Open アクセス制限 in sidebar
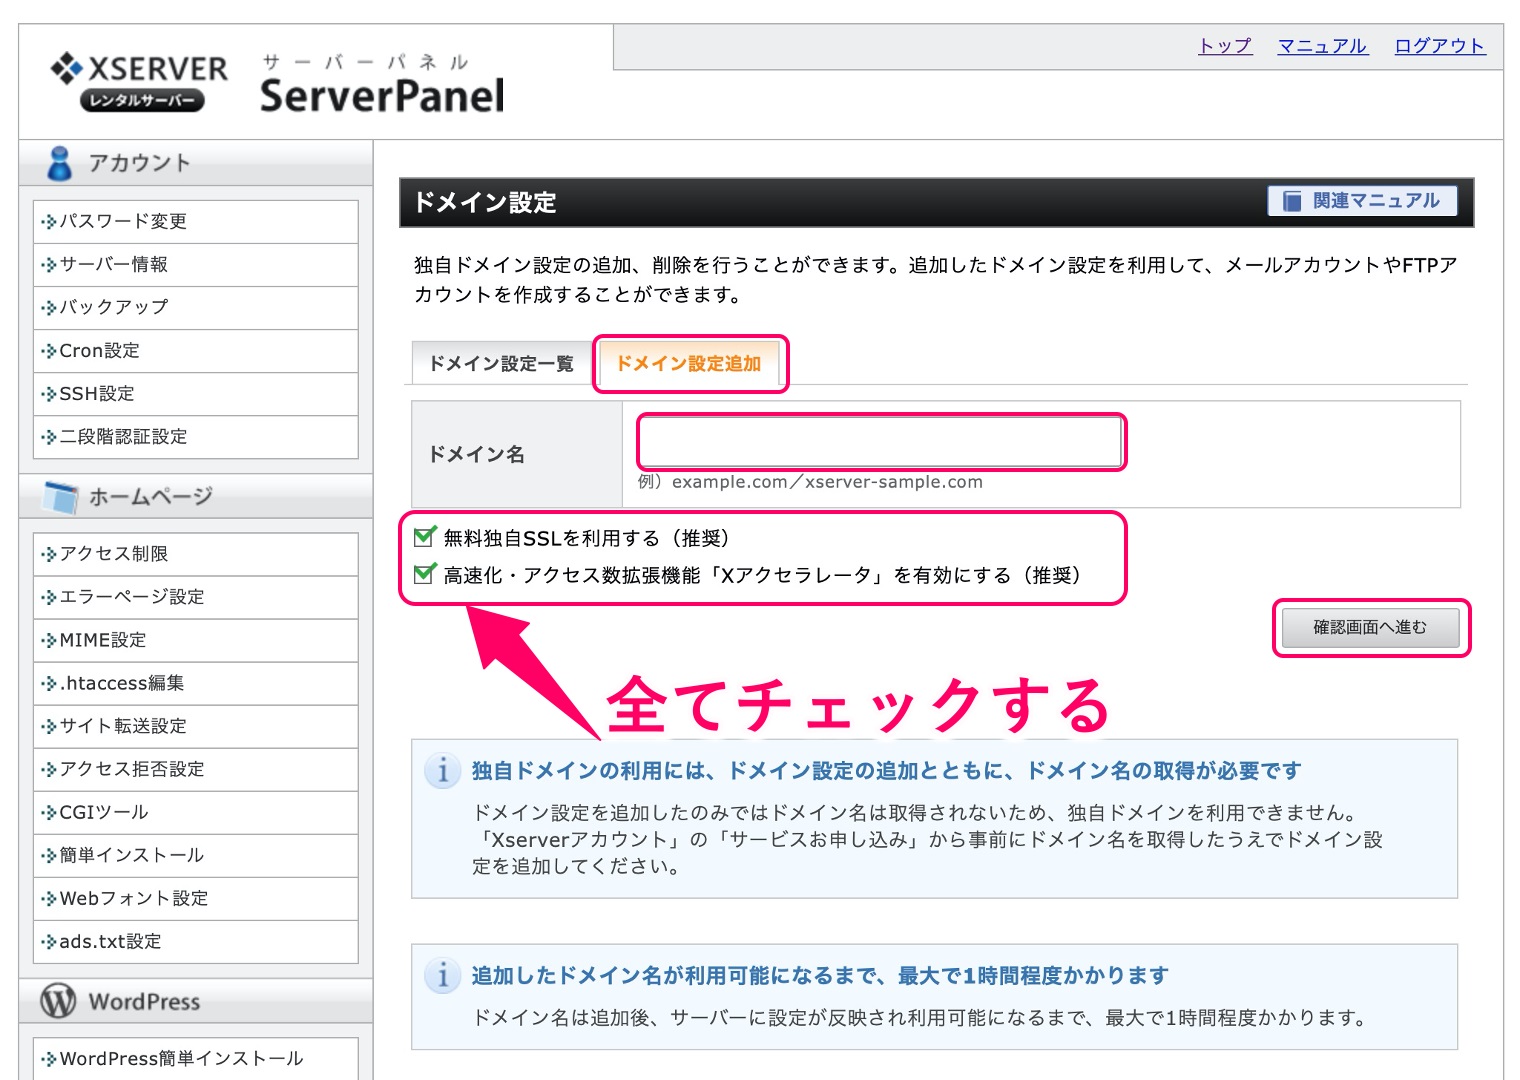Screen dimensions: 1520x1080 click(x=196, y=554)
